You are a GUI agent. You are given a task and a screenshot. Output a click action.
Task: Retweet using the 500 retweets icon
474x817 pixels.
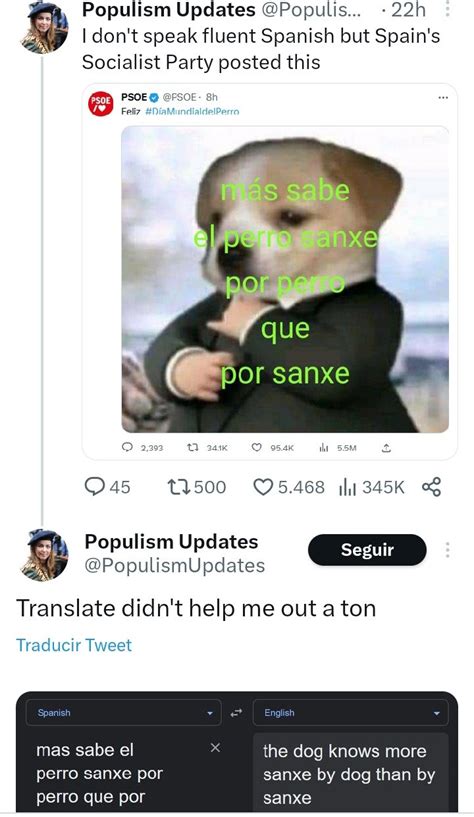coord(178,487)
